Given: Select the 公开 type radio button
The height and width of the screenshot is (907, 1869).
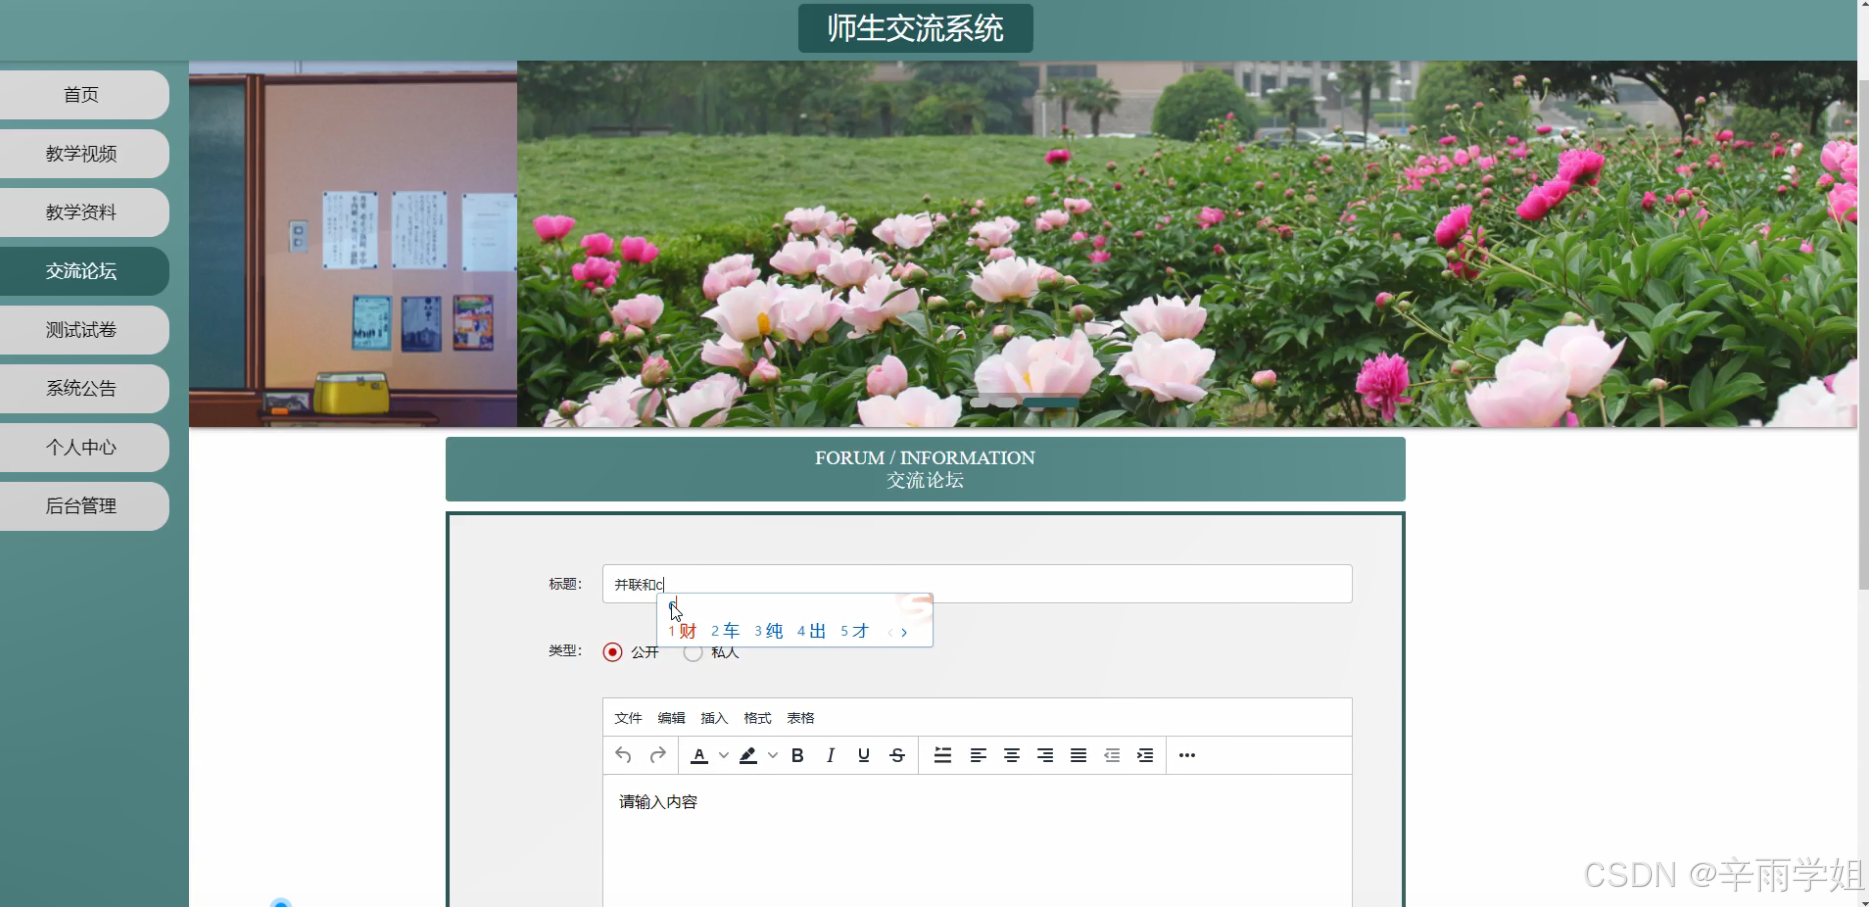Looking at the screenshot, I should pyautogui.click(x=612, y=651).
